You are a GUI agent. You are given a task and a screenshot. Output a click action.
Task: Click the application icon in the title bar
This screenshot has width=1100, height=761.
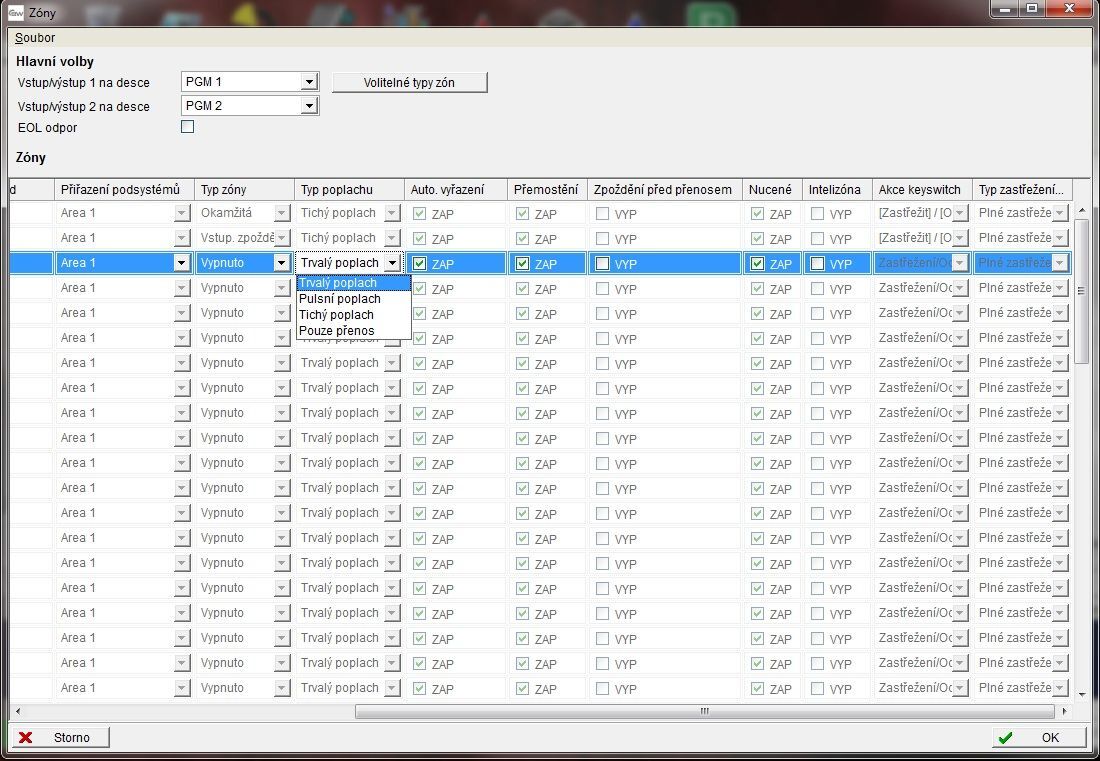15,12
